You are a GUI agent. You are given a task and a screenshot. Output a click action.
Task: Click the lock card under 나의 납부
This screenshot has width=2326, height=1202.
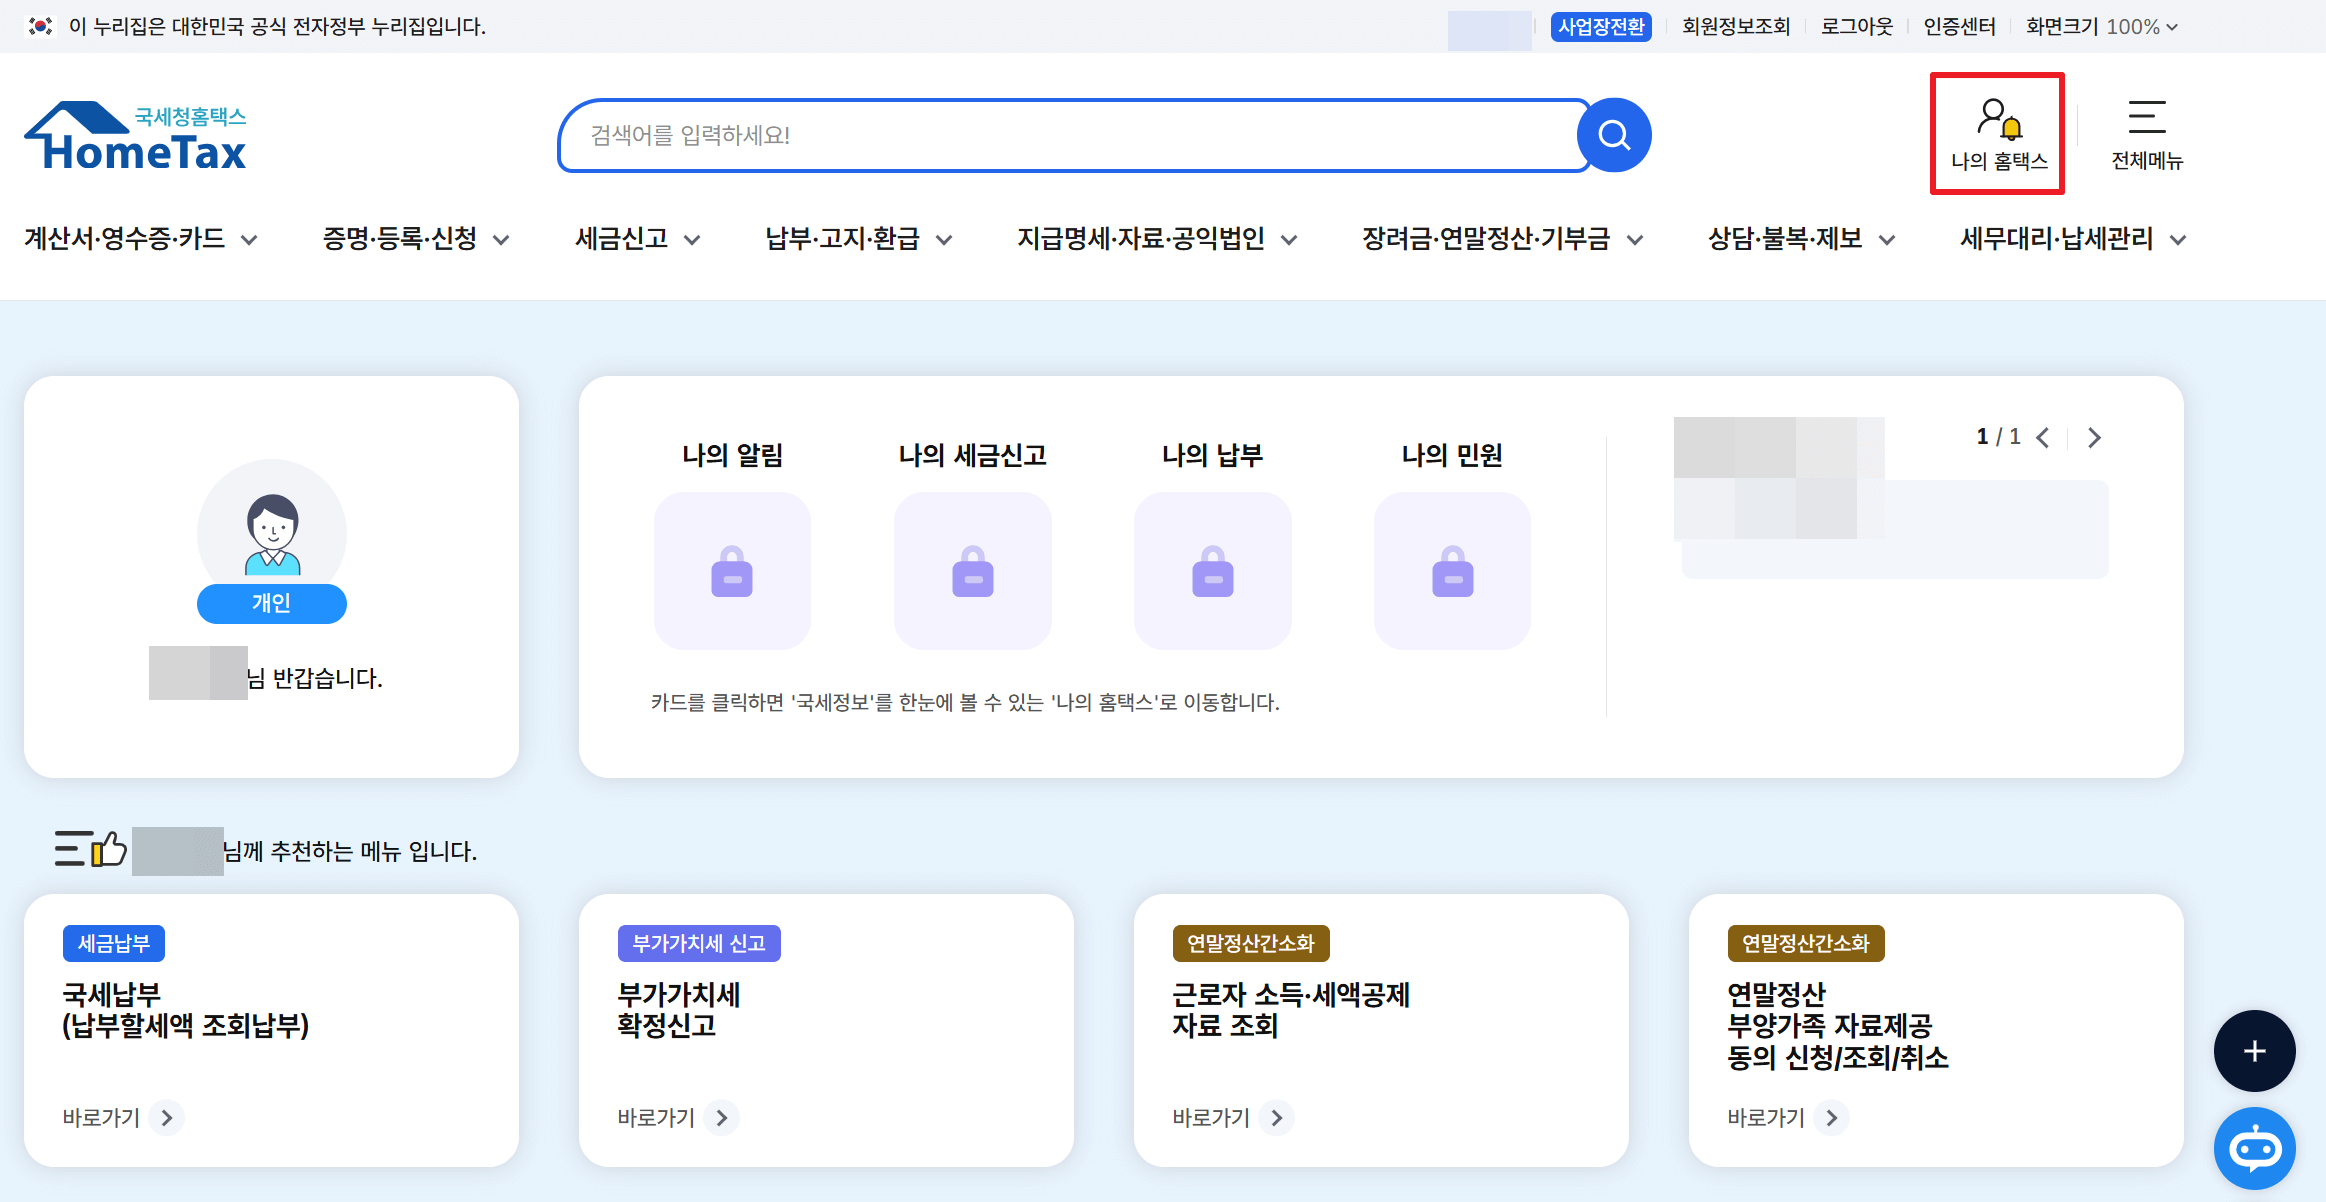pos(1212,571)
